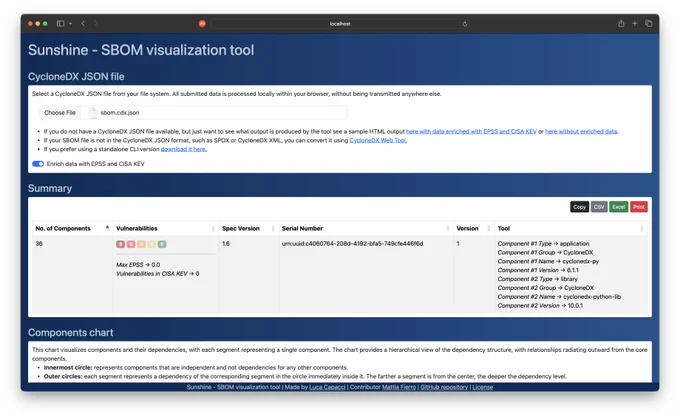The width and height of the screenshot is (680, 419).
Task: Click the components count value 36
Action: (x=39, y=244)
